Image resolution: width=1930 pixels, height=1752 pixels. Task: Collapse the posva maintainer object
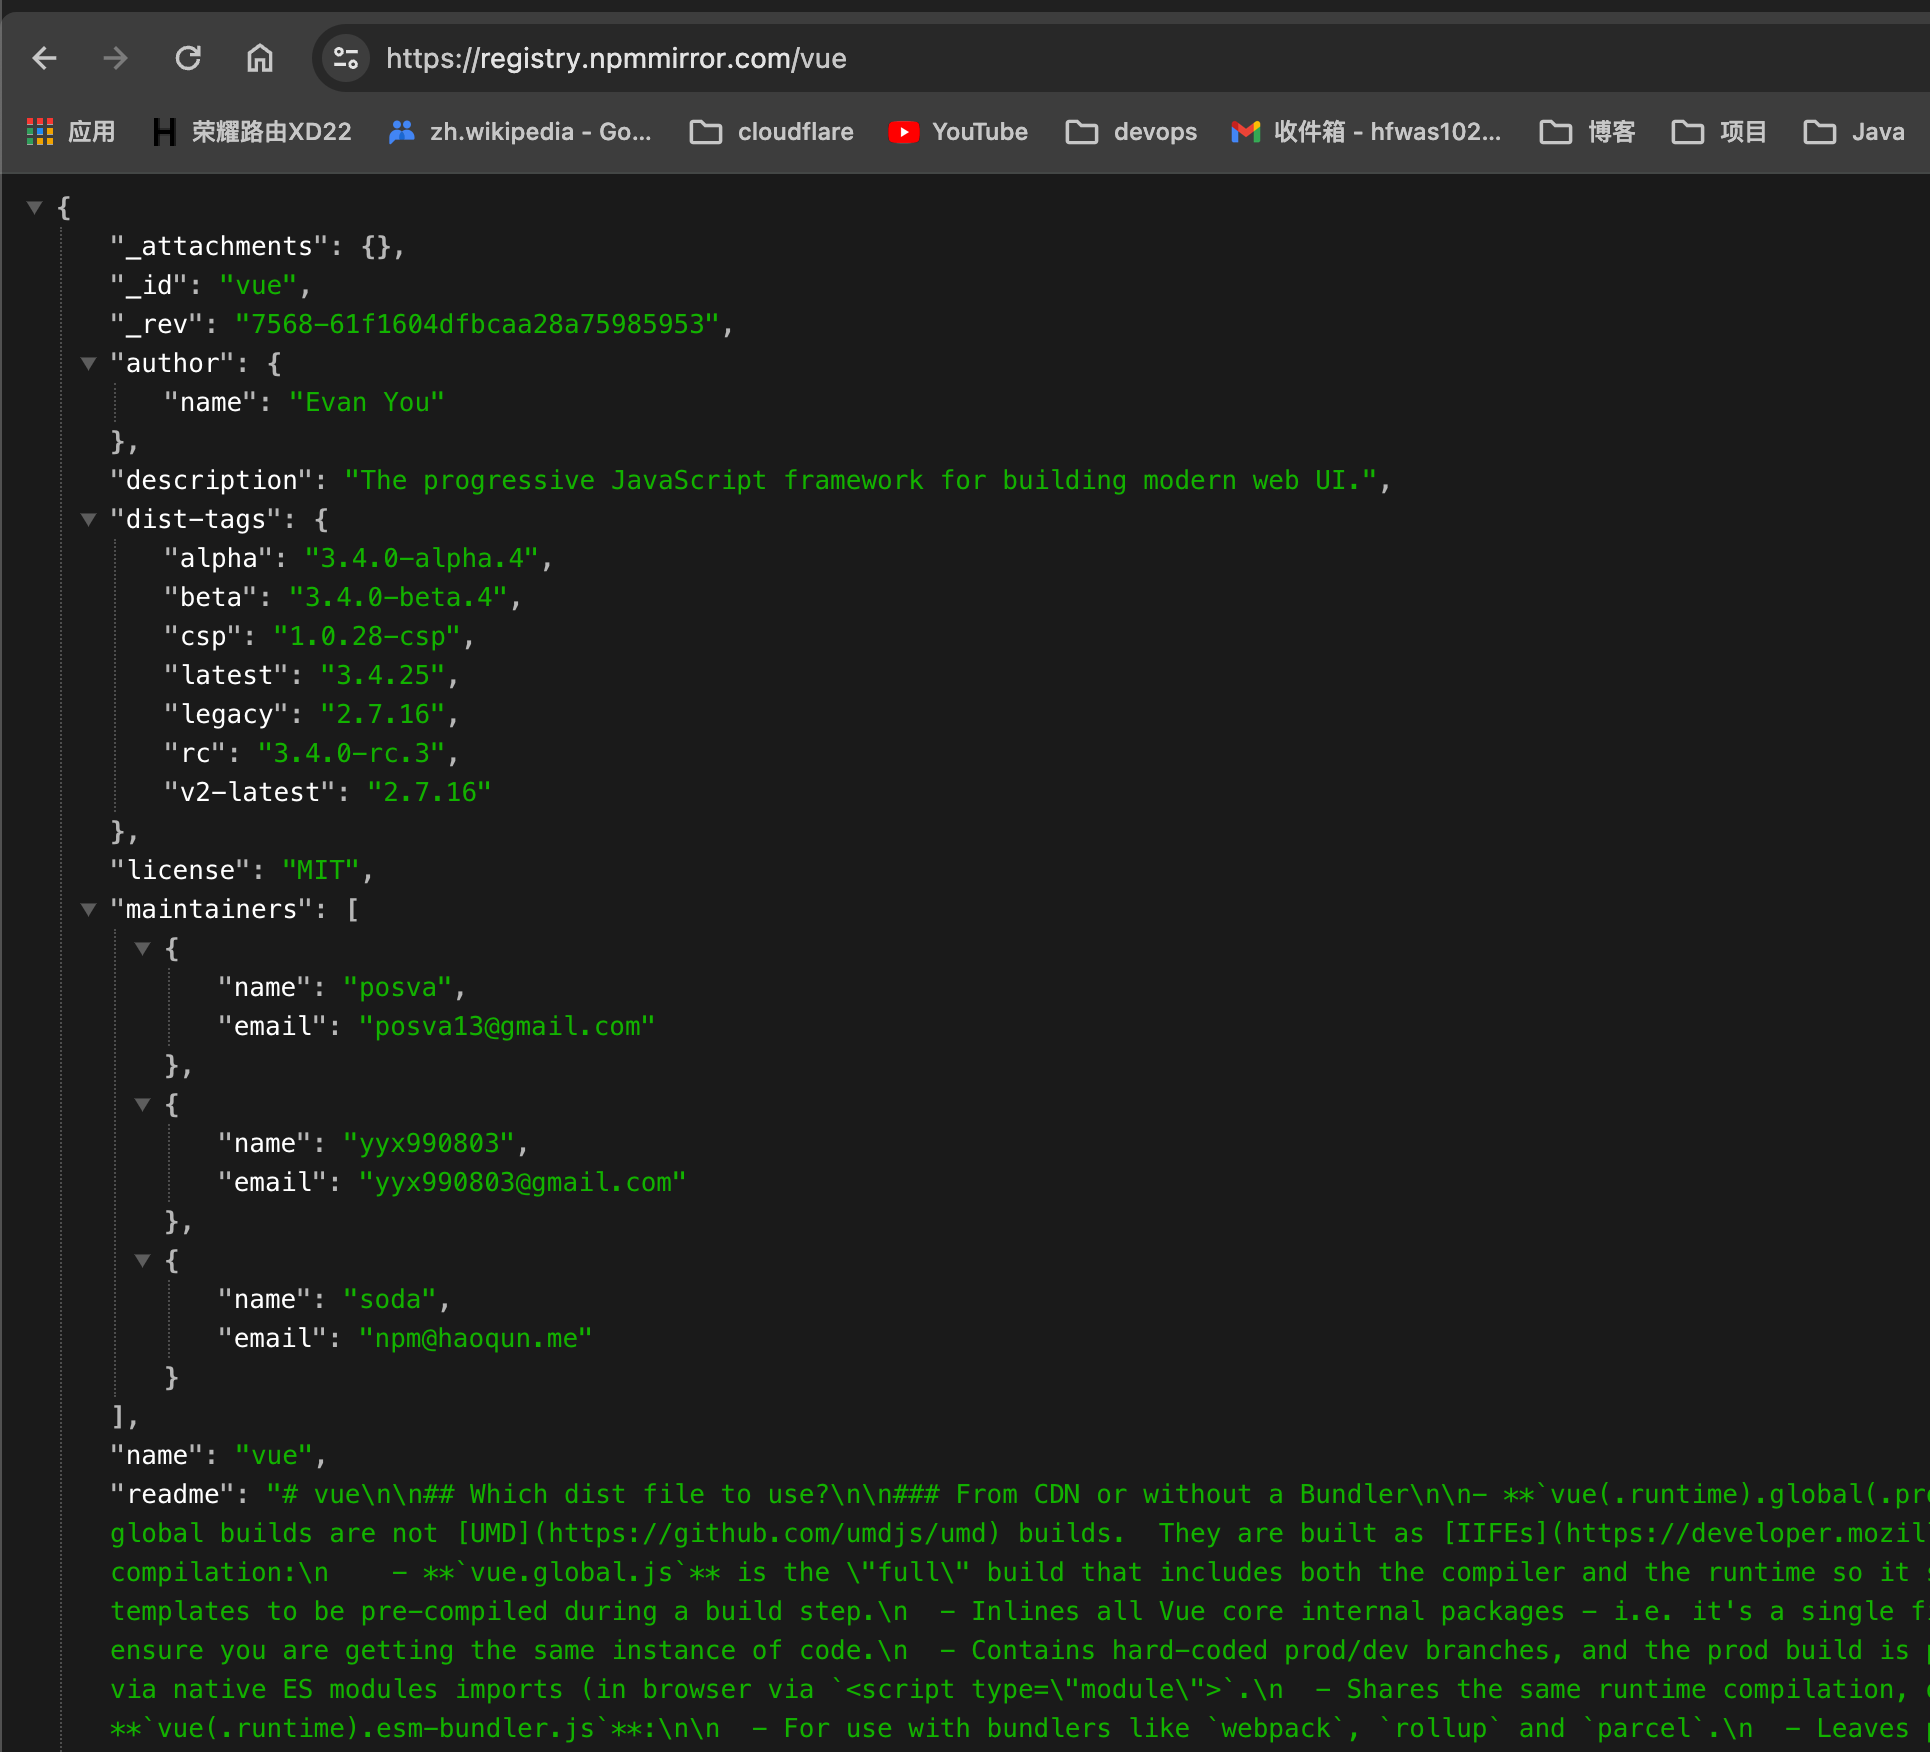click(143, 948)
